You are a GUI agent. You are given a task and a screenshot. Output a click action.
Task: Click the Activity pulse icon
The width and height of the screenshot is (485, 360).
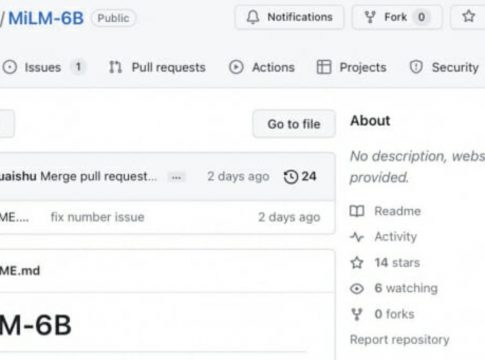pyautogui.click(x=357, y=237)
